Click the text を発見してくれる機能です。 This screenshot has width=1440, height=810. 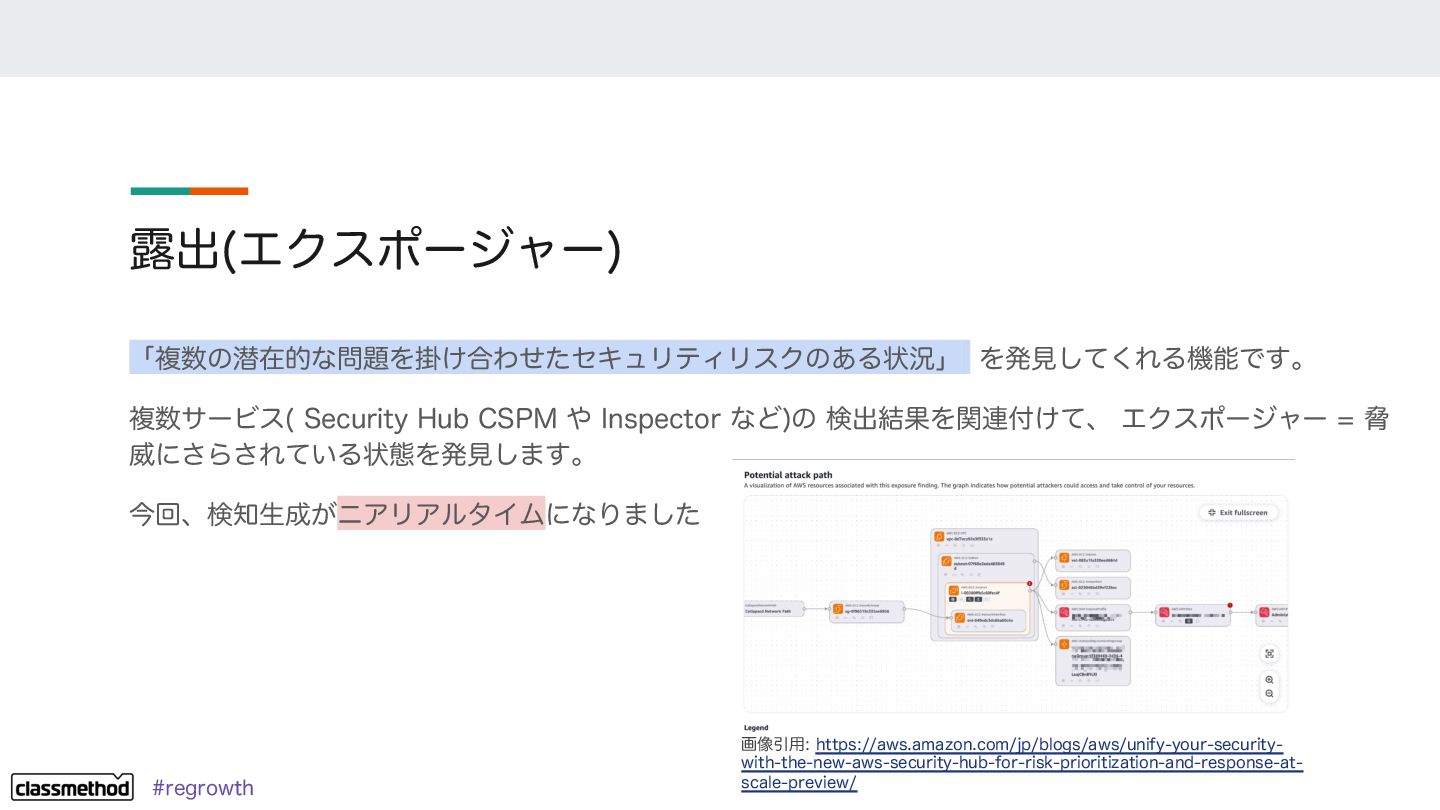tap(1143, 358)
